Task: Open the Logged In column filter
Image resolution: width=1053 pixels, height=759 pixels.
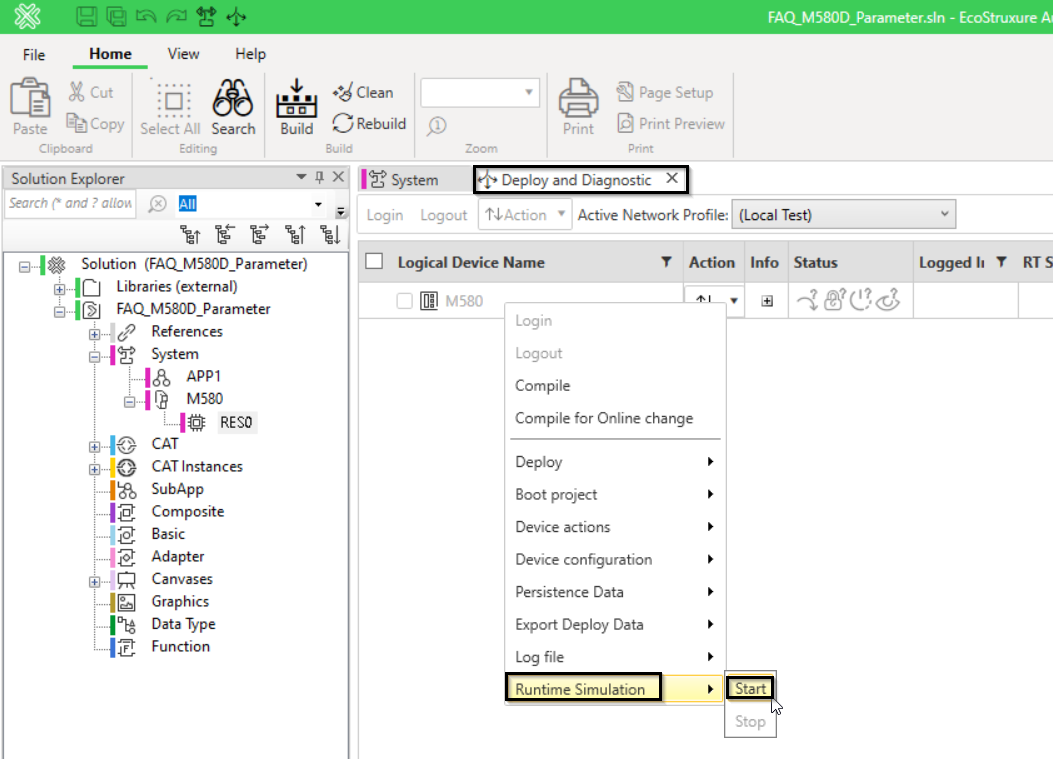Action: coord(1001,262)
